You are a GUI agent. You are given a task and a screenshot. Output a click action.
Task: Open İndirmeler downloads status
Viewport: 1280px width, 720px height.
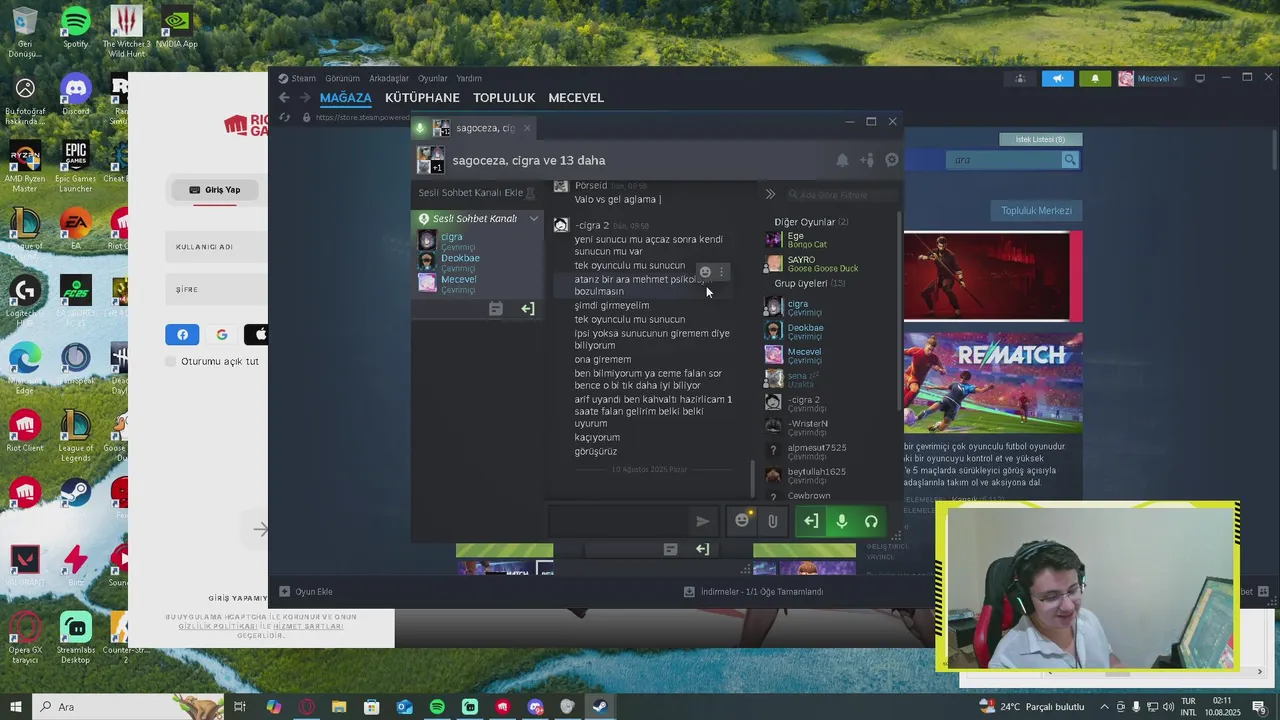tap(754, 592)
